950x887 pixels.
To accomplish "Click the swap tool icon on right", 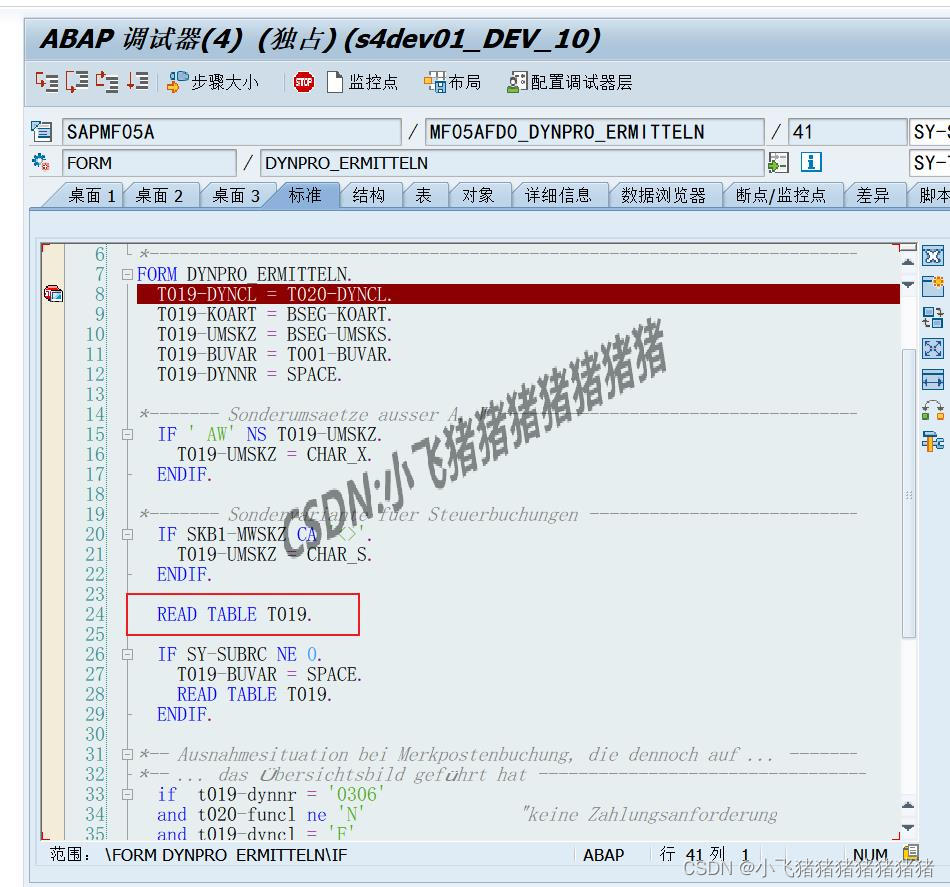I will click(x=933, y=317).
